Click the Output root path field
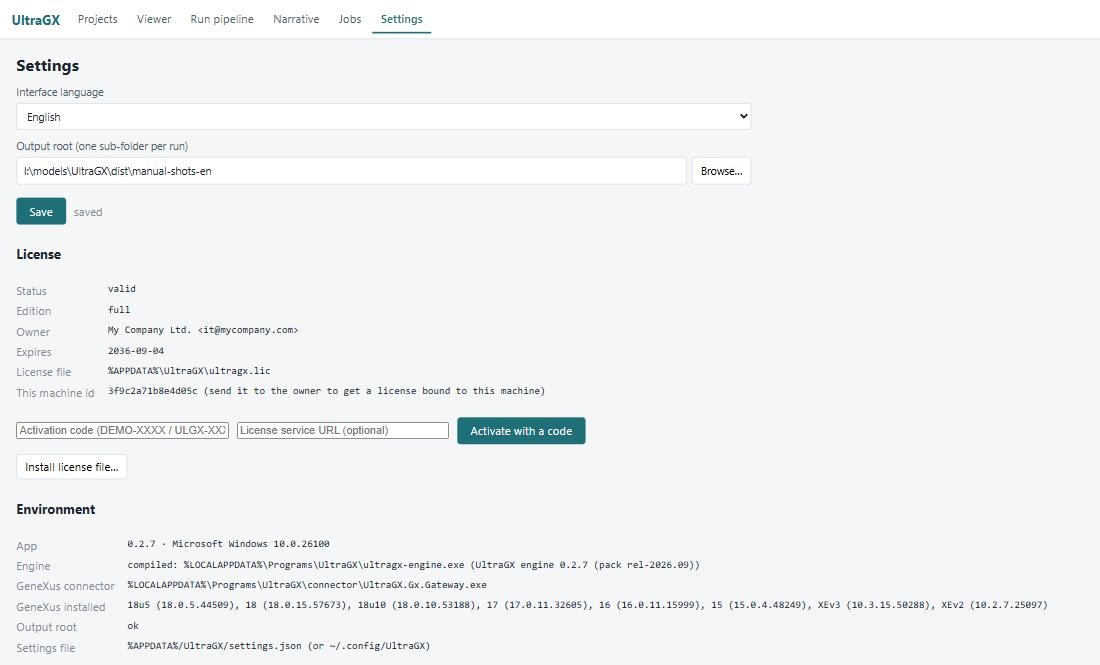 [x=351, y=171]
